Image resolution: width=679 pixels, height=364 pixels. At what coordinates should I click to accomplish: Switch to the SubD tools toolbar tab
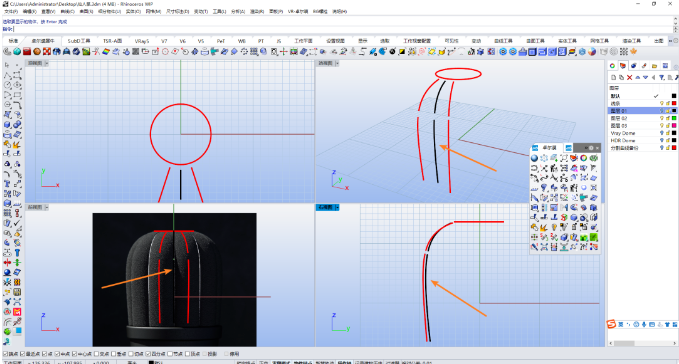coord(79,41)
